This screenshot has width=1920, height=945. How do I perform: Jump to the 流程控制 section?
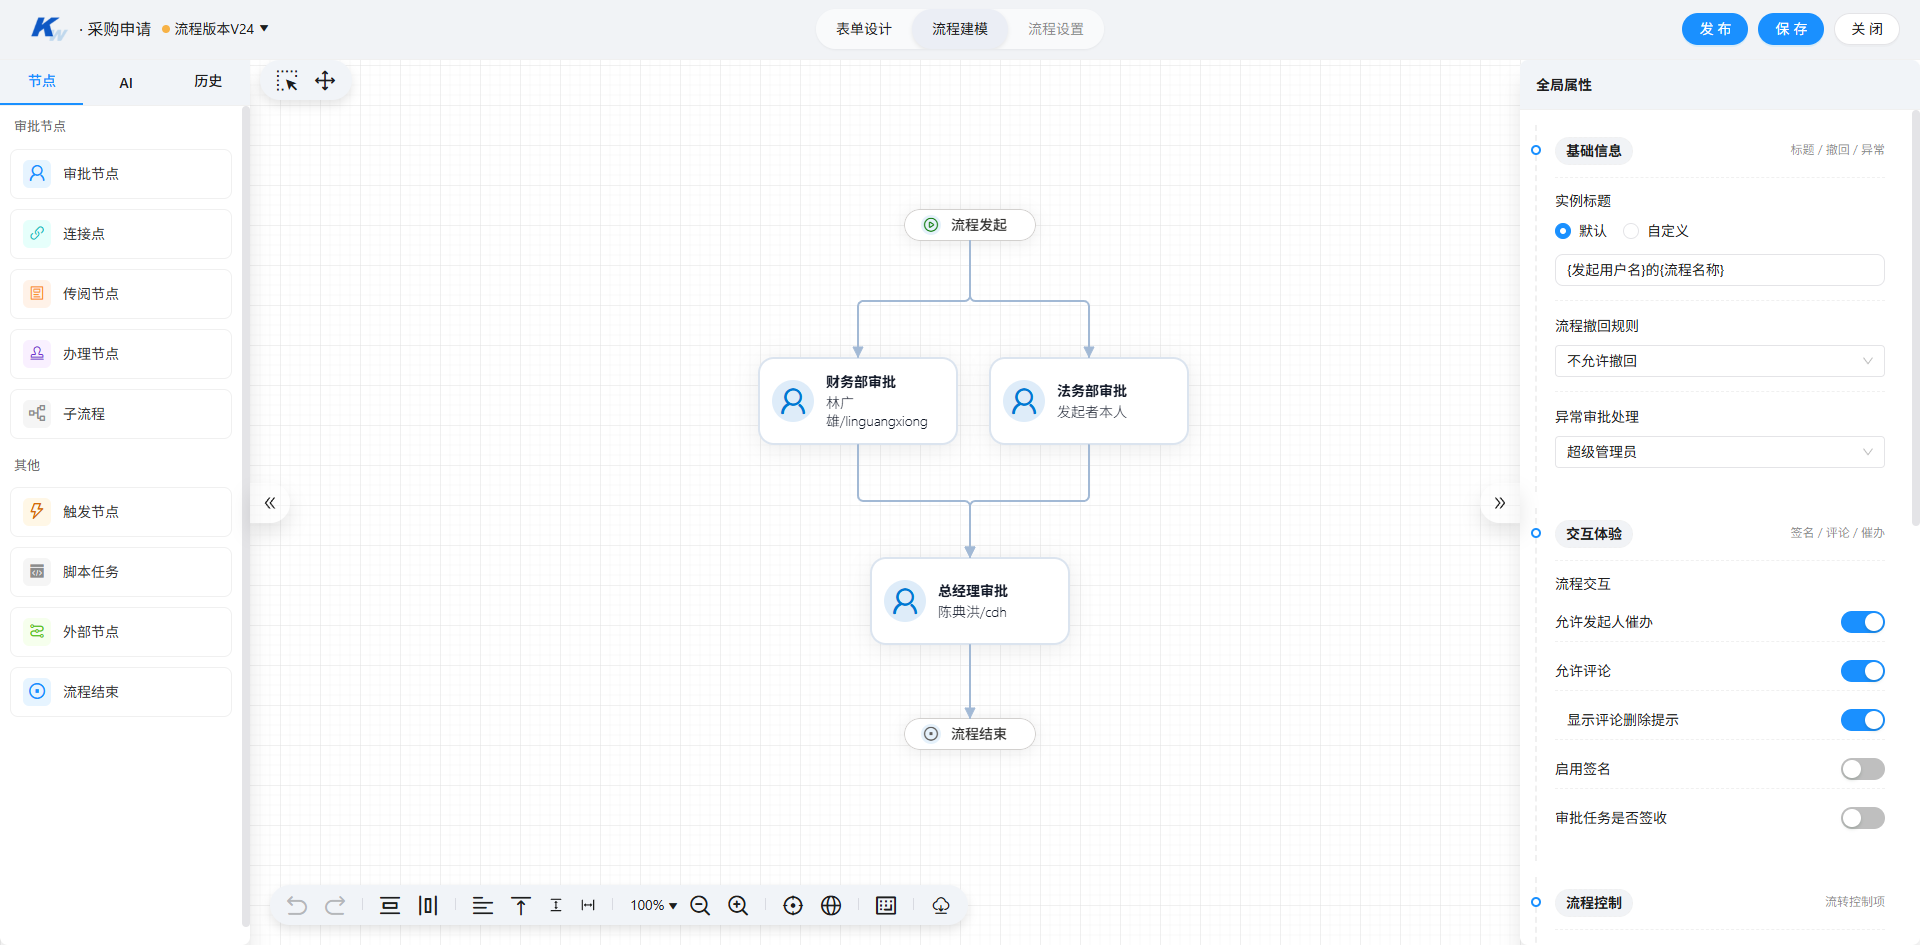1594,903
